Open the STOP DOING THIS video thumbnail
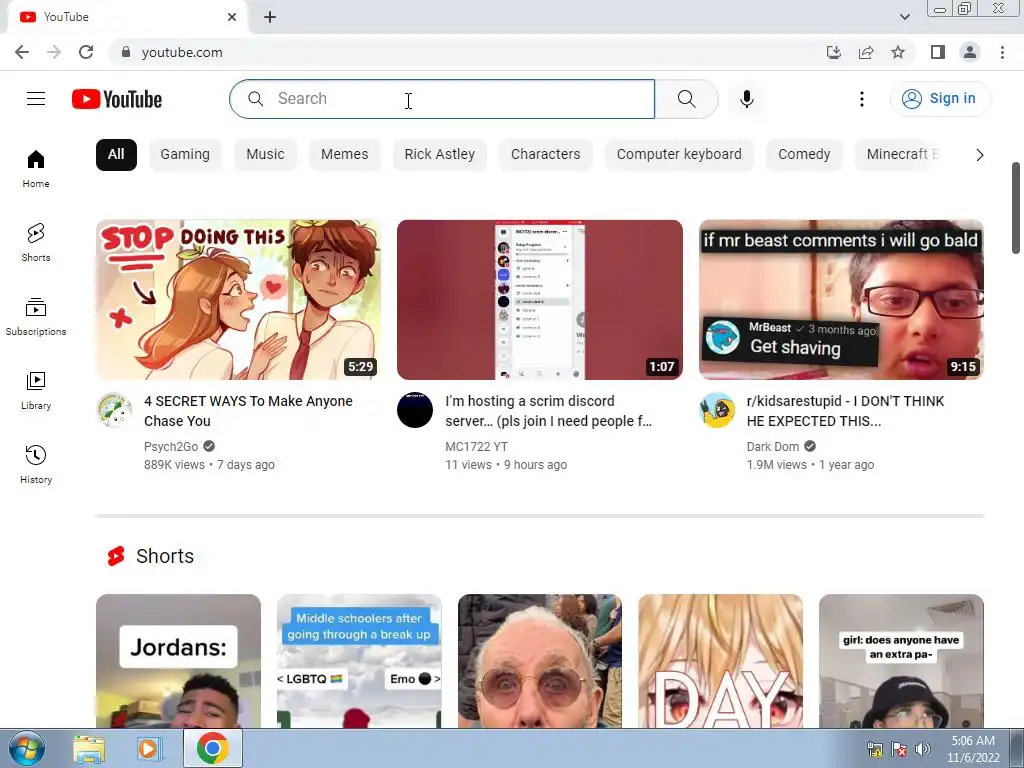The height and width of the screenshot is (768, 1024). pyautogui.click(x=238, y=300)
